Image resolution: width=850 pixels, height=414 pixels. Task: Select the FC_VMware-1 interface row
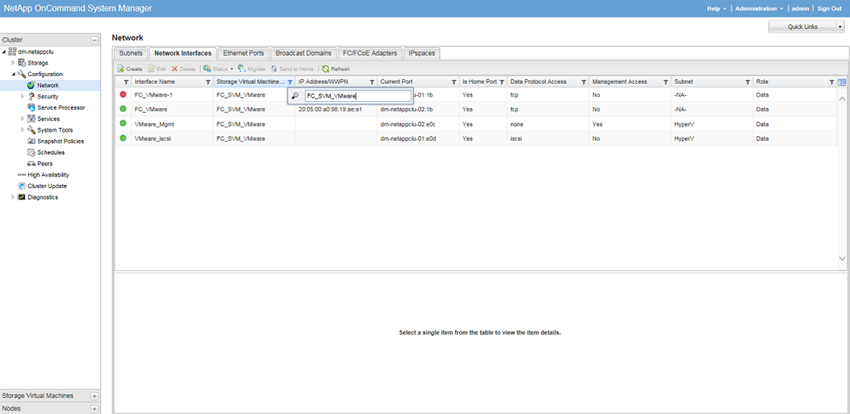476,95
